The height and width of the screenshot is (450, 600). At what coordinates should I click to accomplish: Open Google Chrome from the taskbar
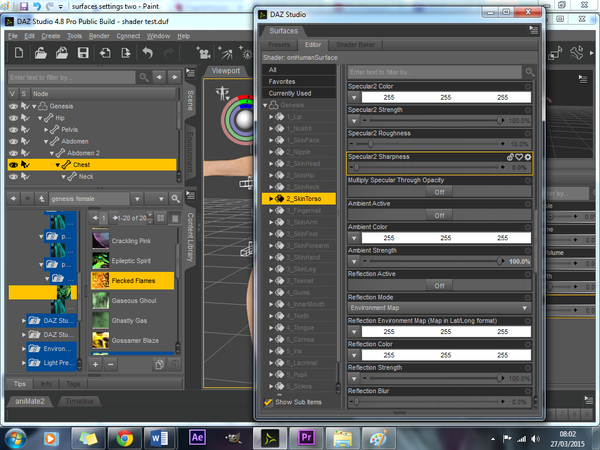pyautogui.click(x=125, y=438)
